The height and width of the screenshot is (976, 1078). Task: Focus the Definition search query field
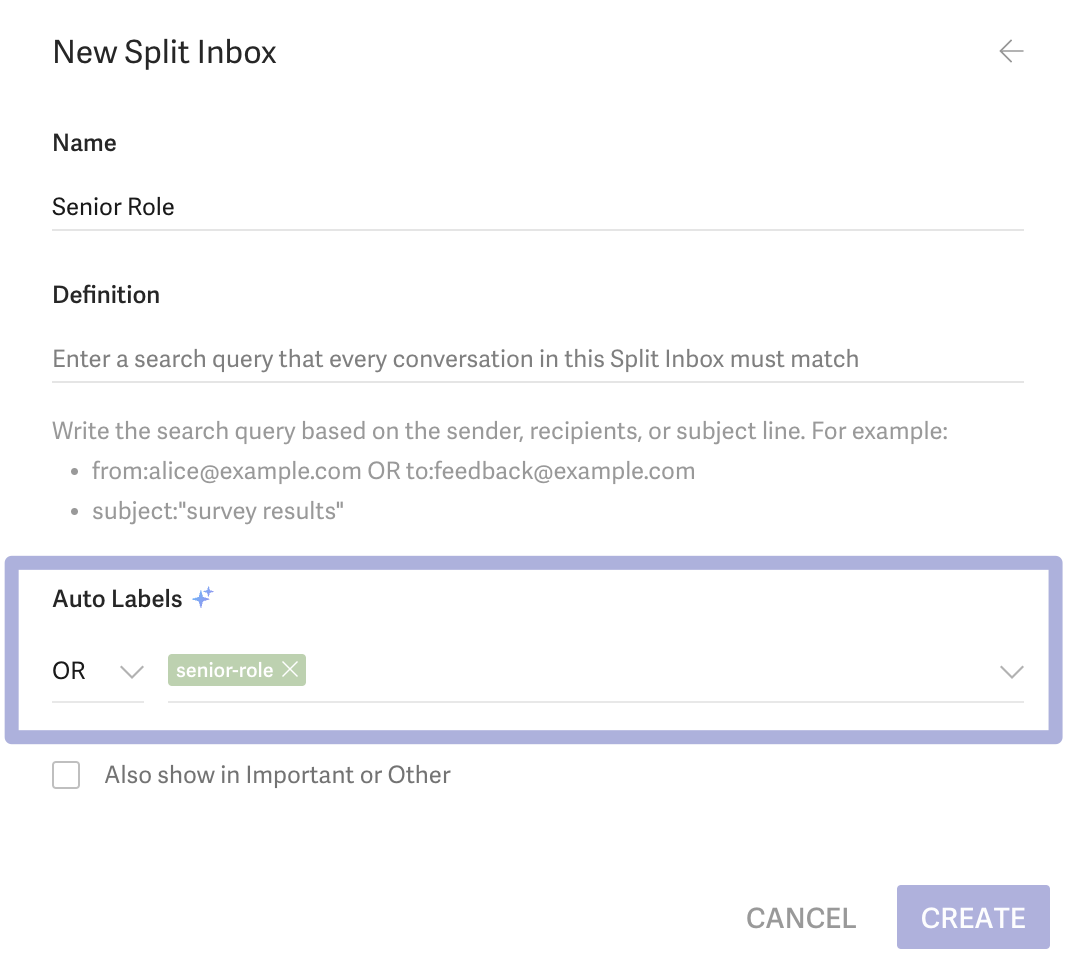coord(538,359)
